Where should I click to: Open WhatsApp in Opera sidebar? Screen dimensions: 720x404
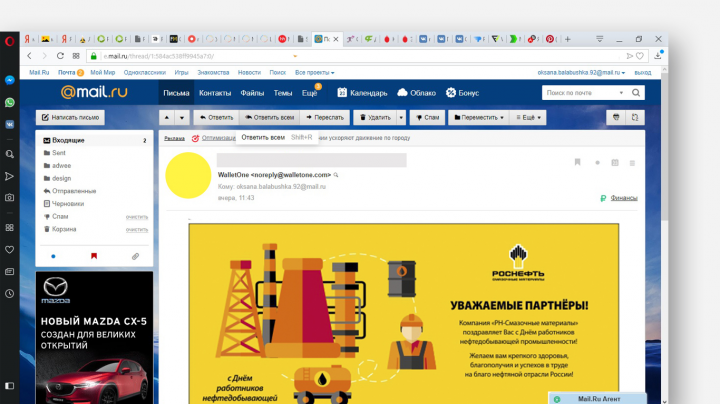(10, 102)
